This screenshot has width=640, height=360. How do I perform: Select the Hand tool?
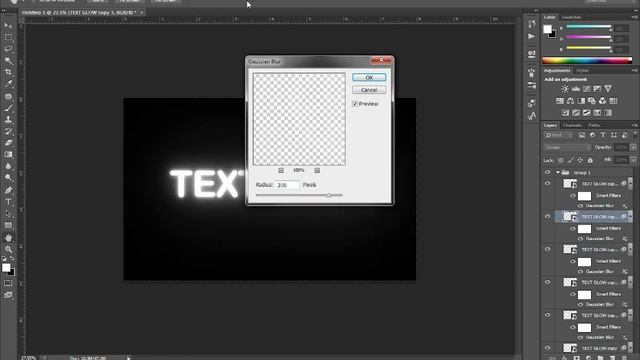point(8,238)
